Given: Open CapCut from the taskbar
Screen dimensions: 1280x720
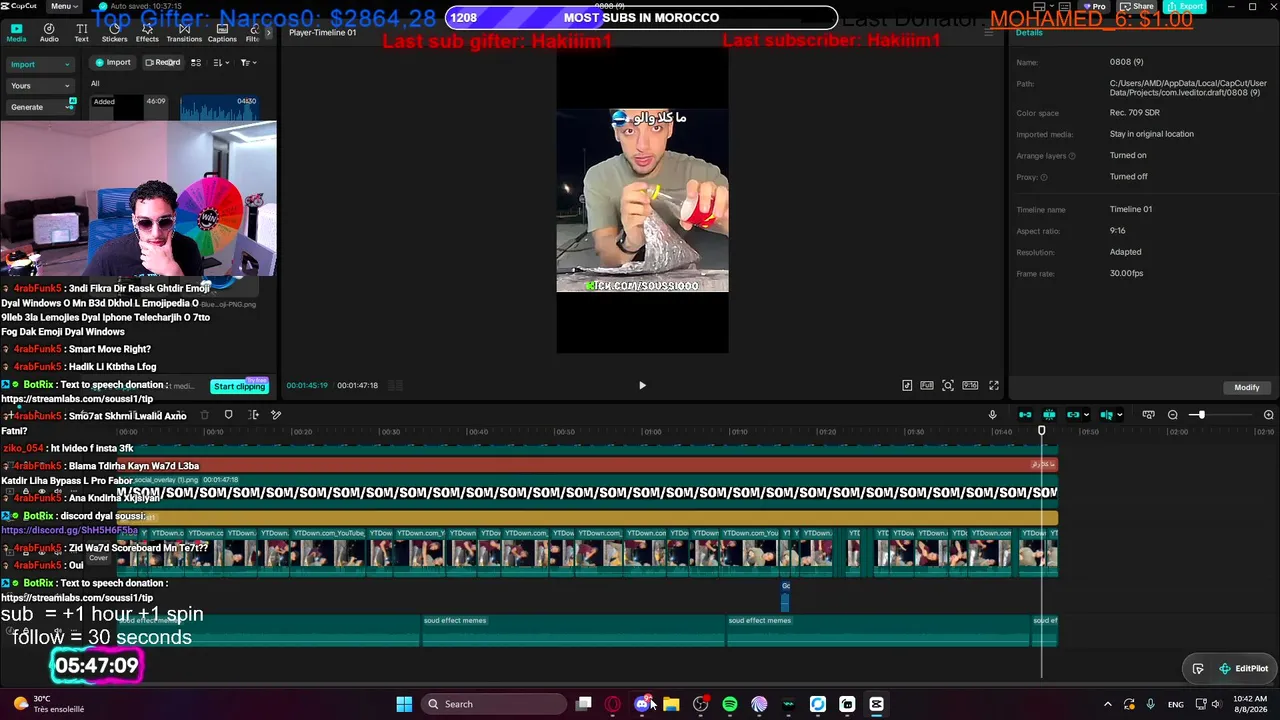Looking at the screenshot, I should (877, 704).
